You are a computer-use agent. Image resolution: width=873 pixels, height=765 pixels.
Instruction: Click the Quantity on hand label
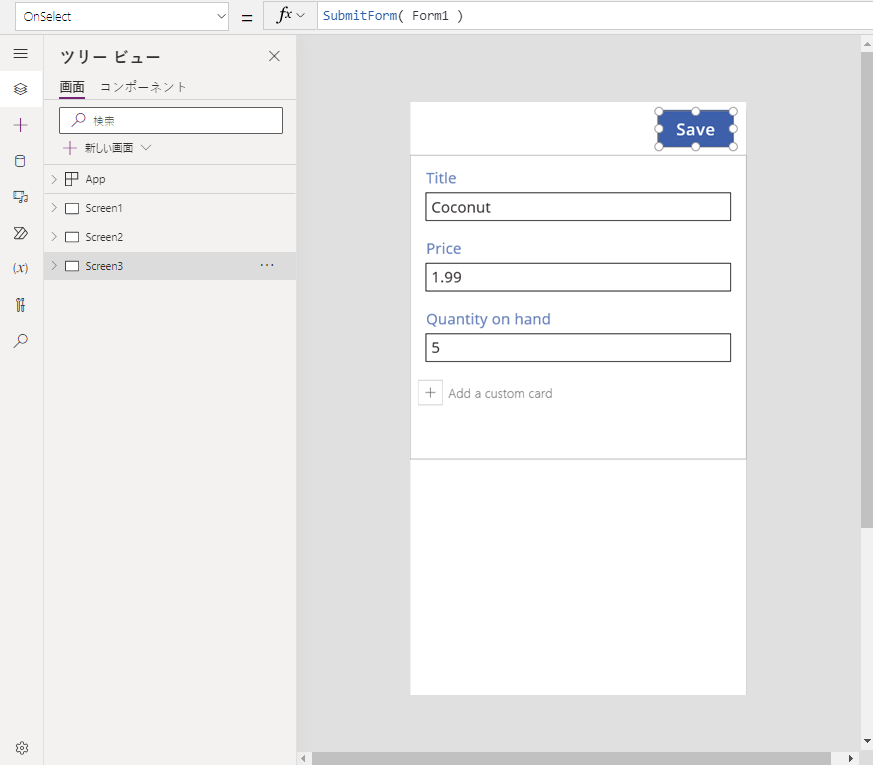coord(488,319)
